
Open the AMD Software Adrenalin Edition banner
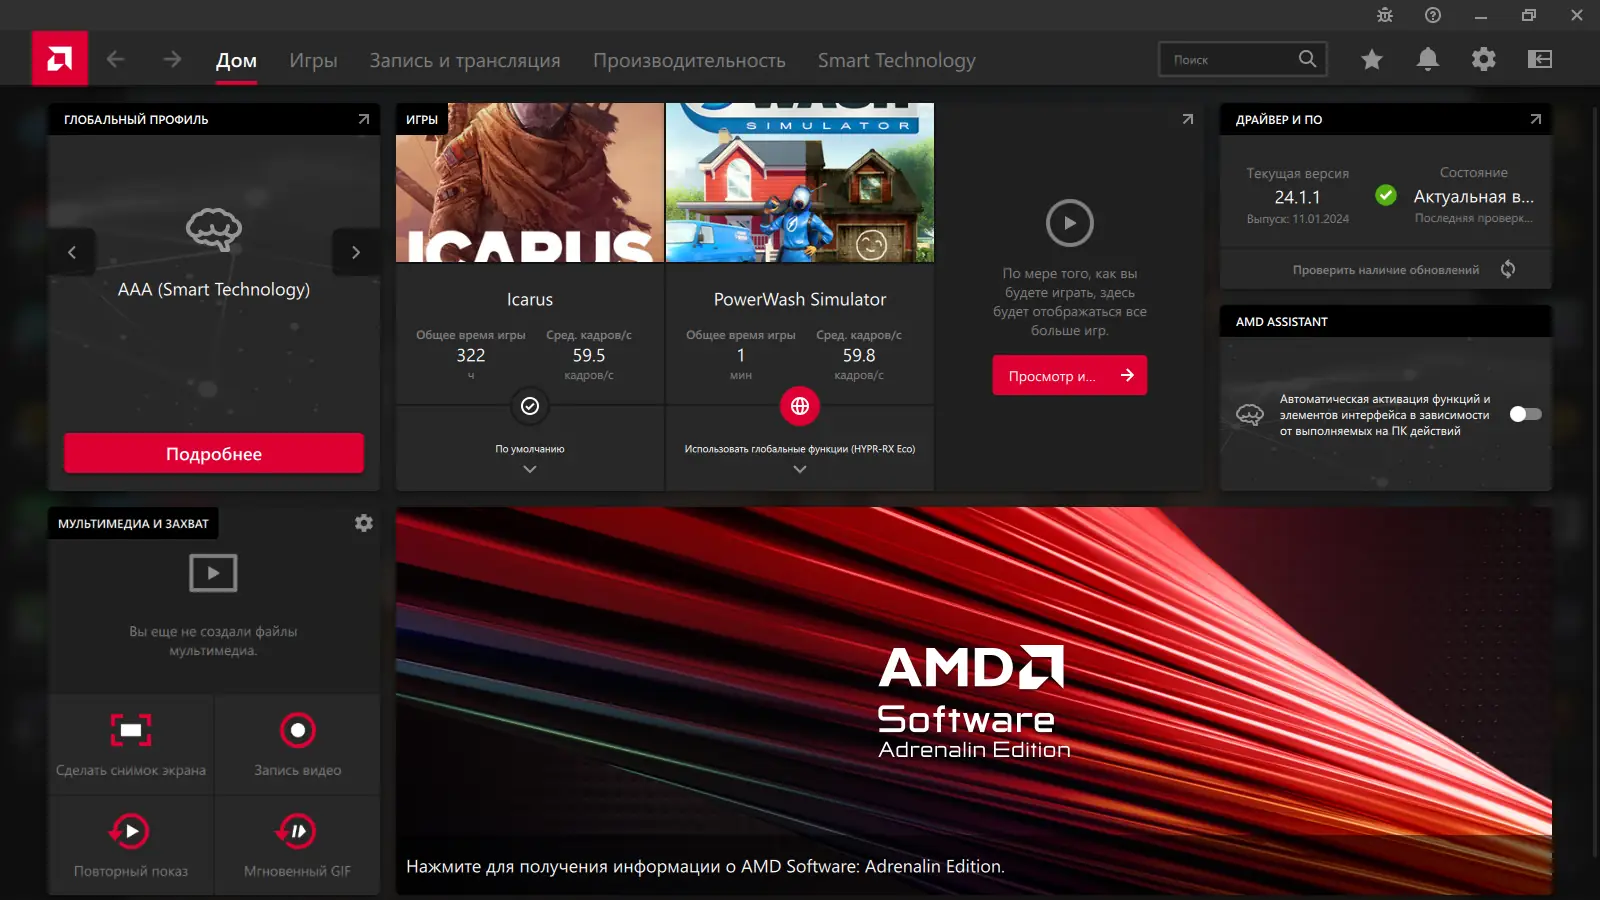(x=974, y=701)
